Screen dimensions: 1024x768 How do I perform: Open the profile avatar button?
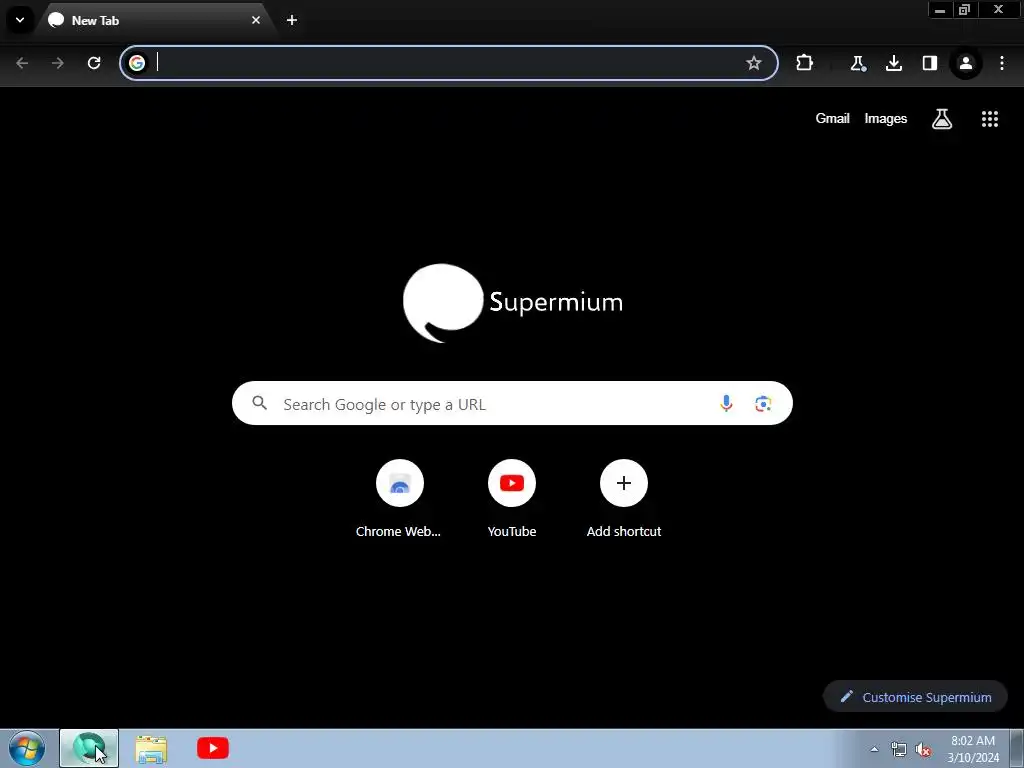point(966,63)
